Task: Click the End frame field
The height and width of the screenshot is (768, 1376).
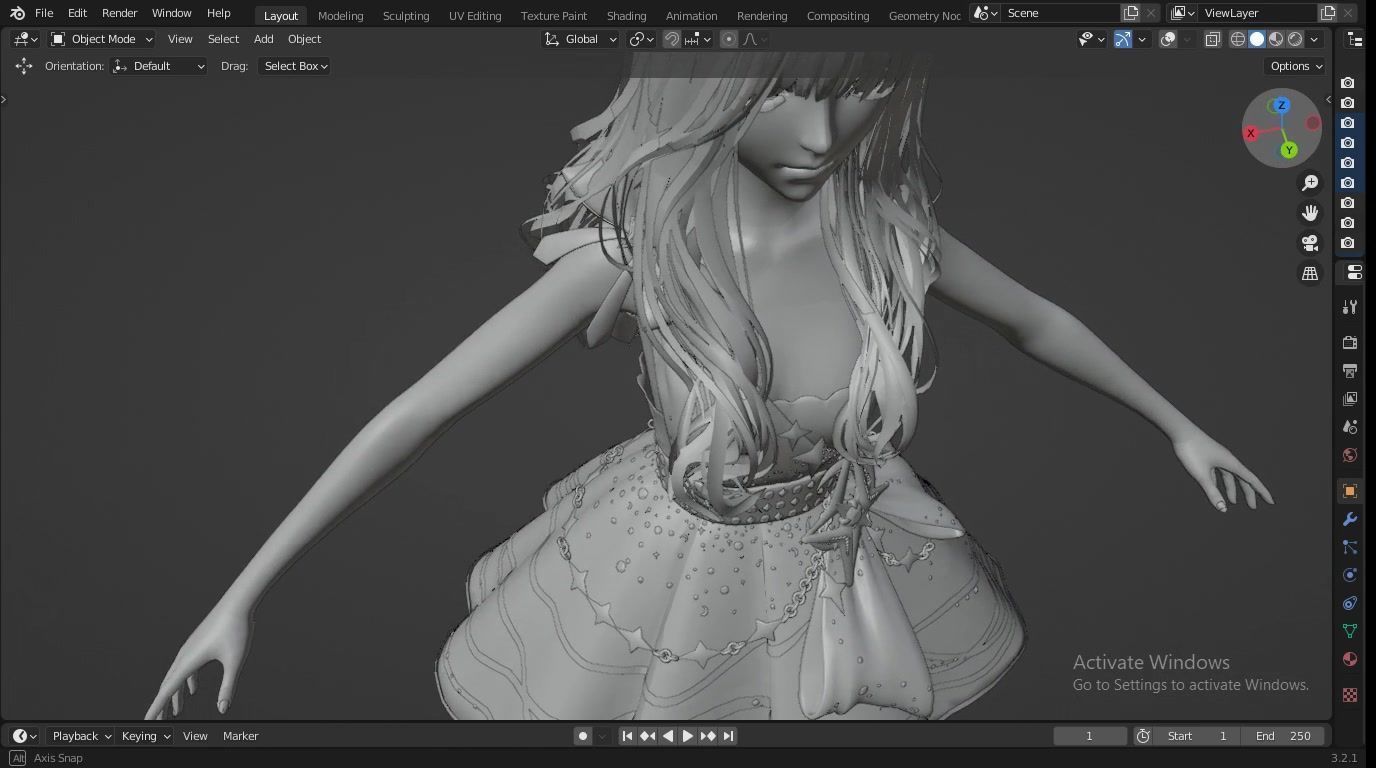Action: click(x=1284, y=736)
